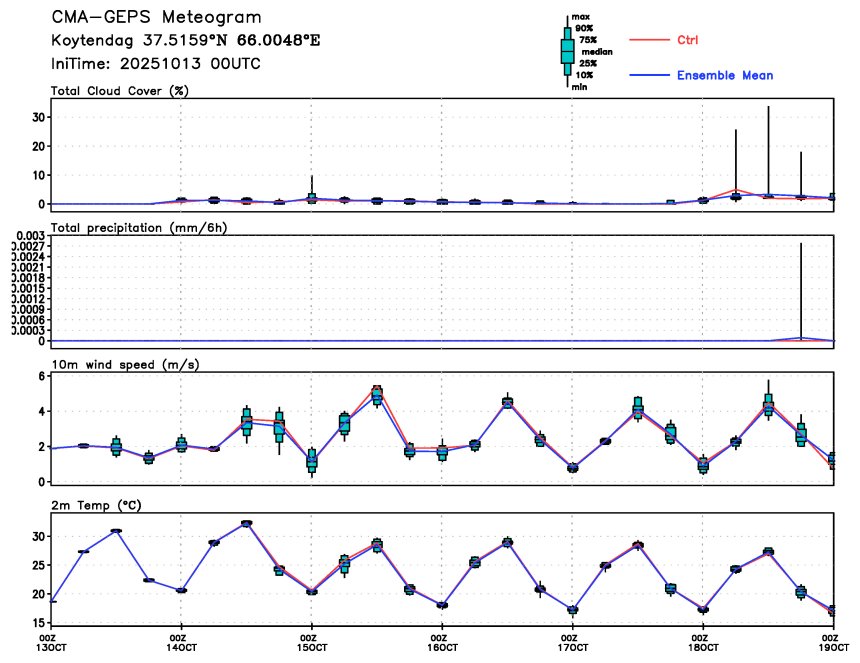The height and width of the screenshot is (663, 860).
Task: Click the '0.003' precipitation axis value
Action: [x=31, y=236]
